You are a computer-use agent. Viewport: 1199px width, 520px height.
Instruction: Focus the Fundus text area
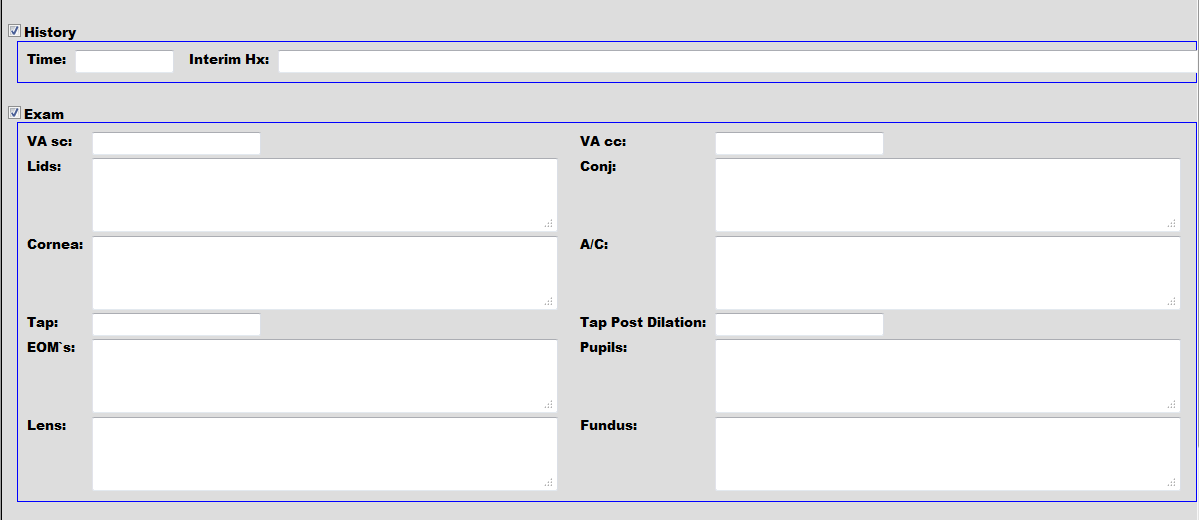947,453
